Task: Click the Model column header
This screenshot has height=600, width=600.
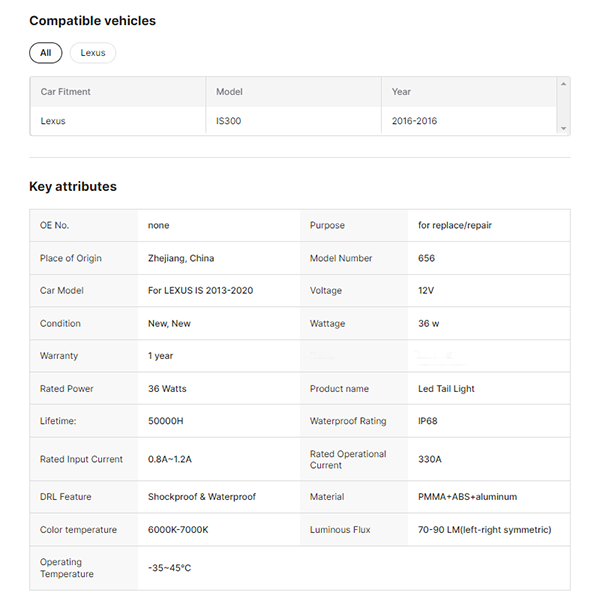Action: pyautogui.click(x=230, y=92)
